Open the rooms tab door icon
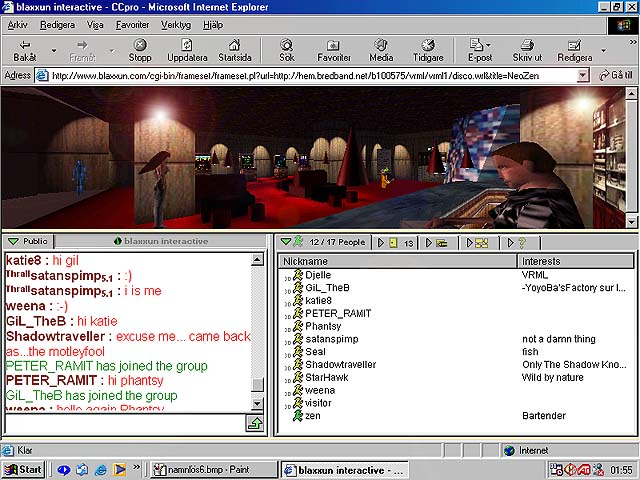640x480 pixels. pos(393,243)
